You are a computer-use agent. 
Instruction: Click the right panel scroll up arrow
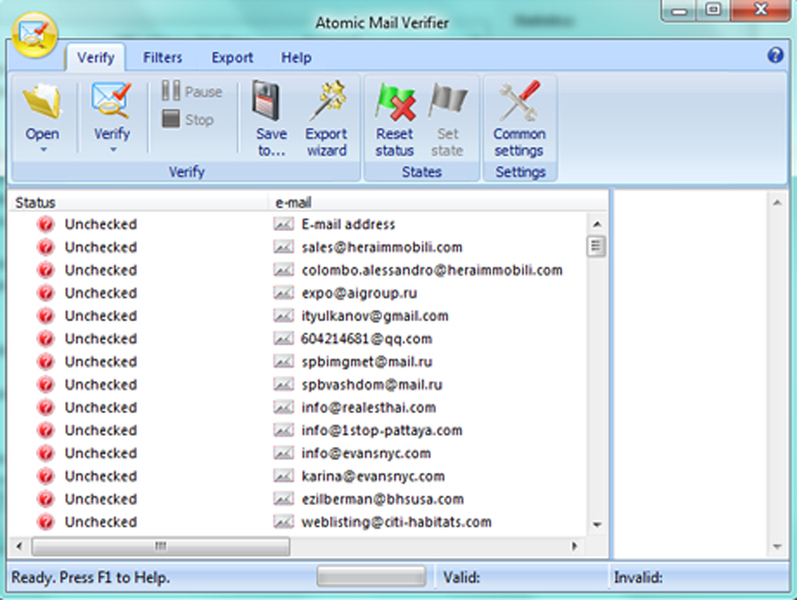click(777, 203)
